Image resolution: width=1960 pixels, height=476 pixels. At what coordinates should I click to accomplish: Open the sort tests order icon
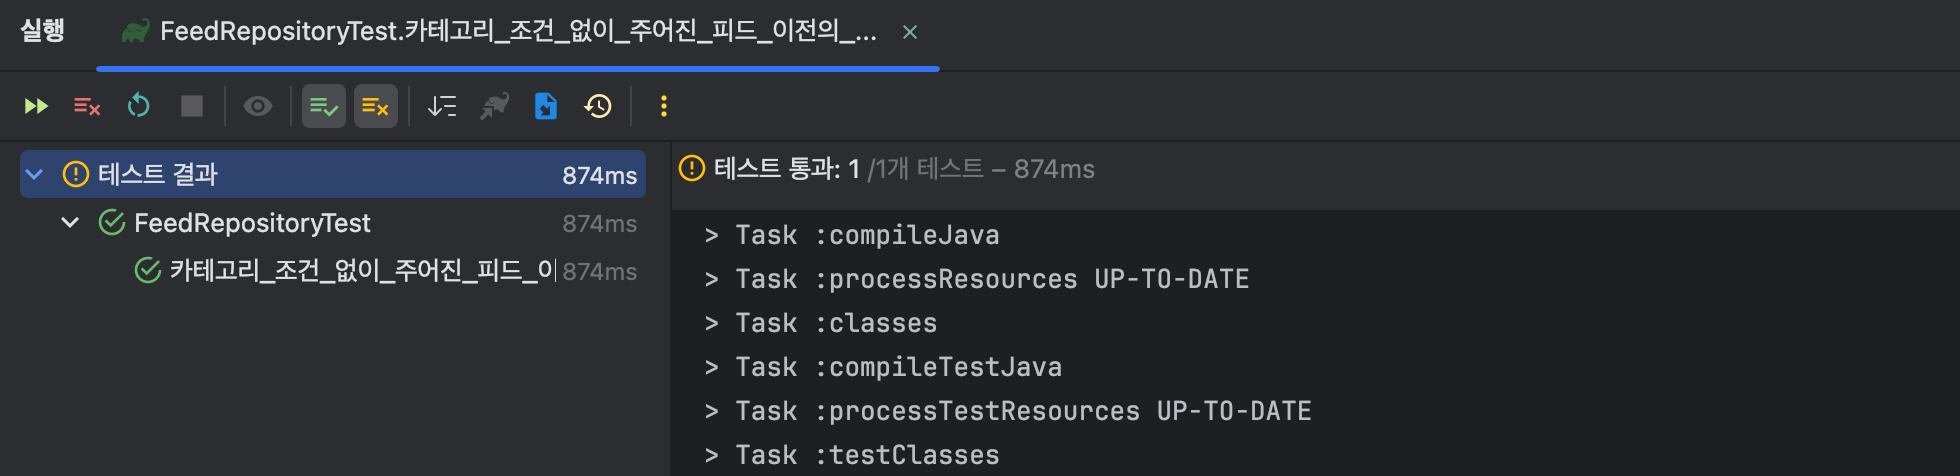coord(442,106)
